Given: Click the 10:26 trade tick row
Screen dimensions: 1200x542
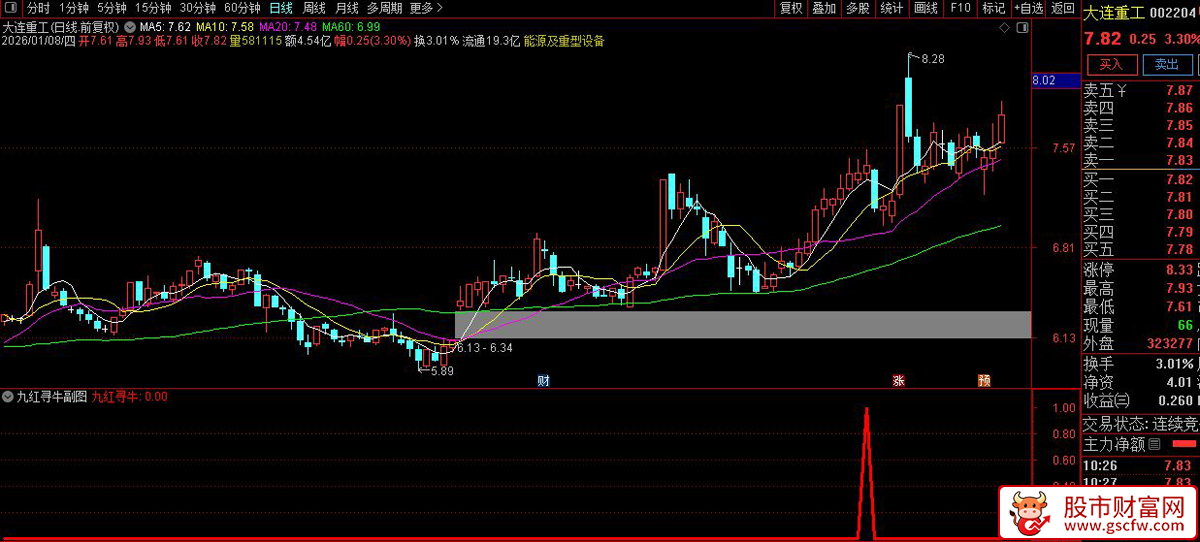Looking at the screenshot, I should click(x=1140, y=466).
